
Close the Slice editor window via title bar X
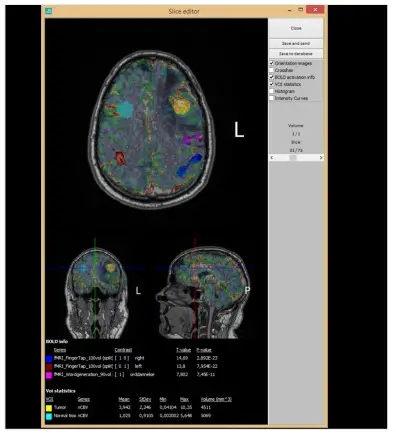point(315,10)
